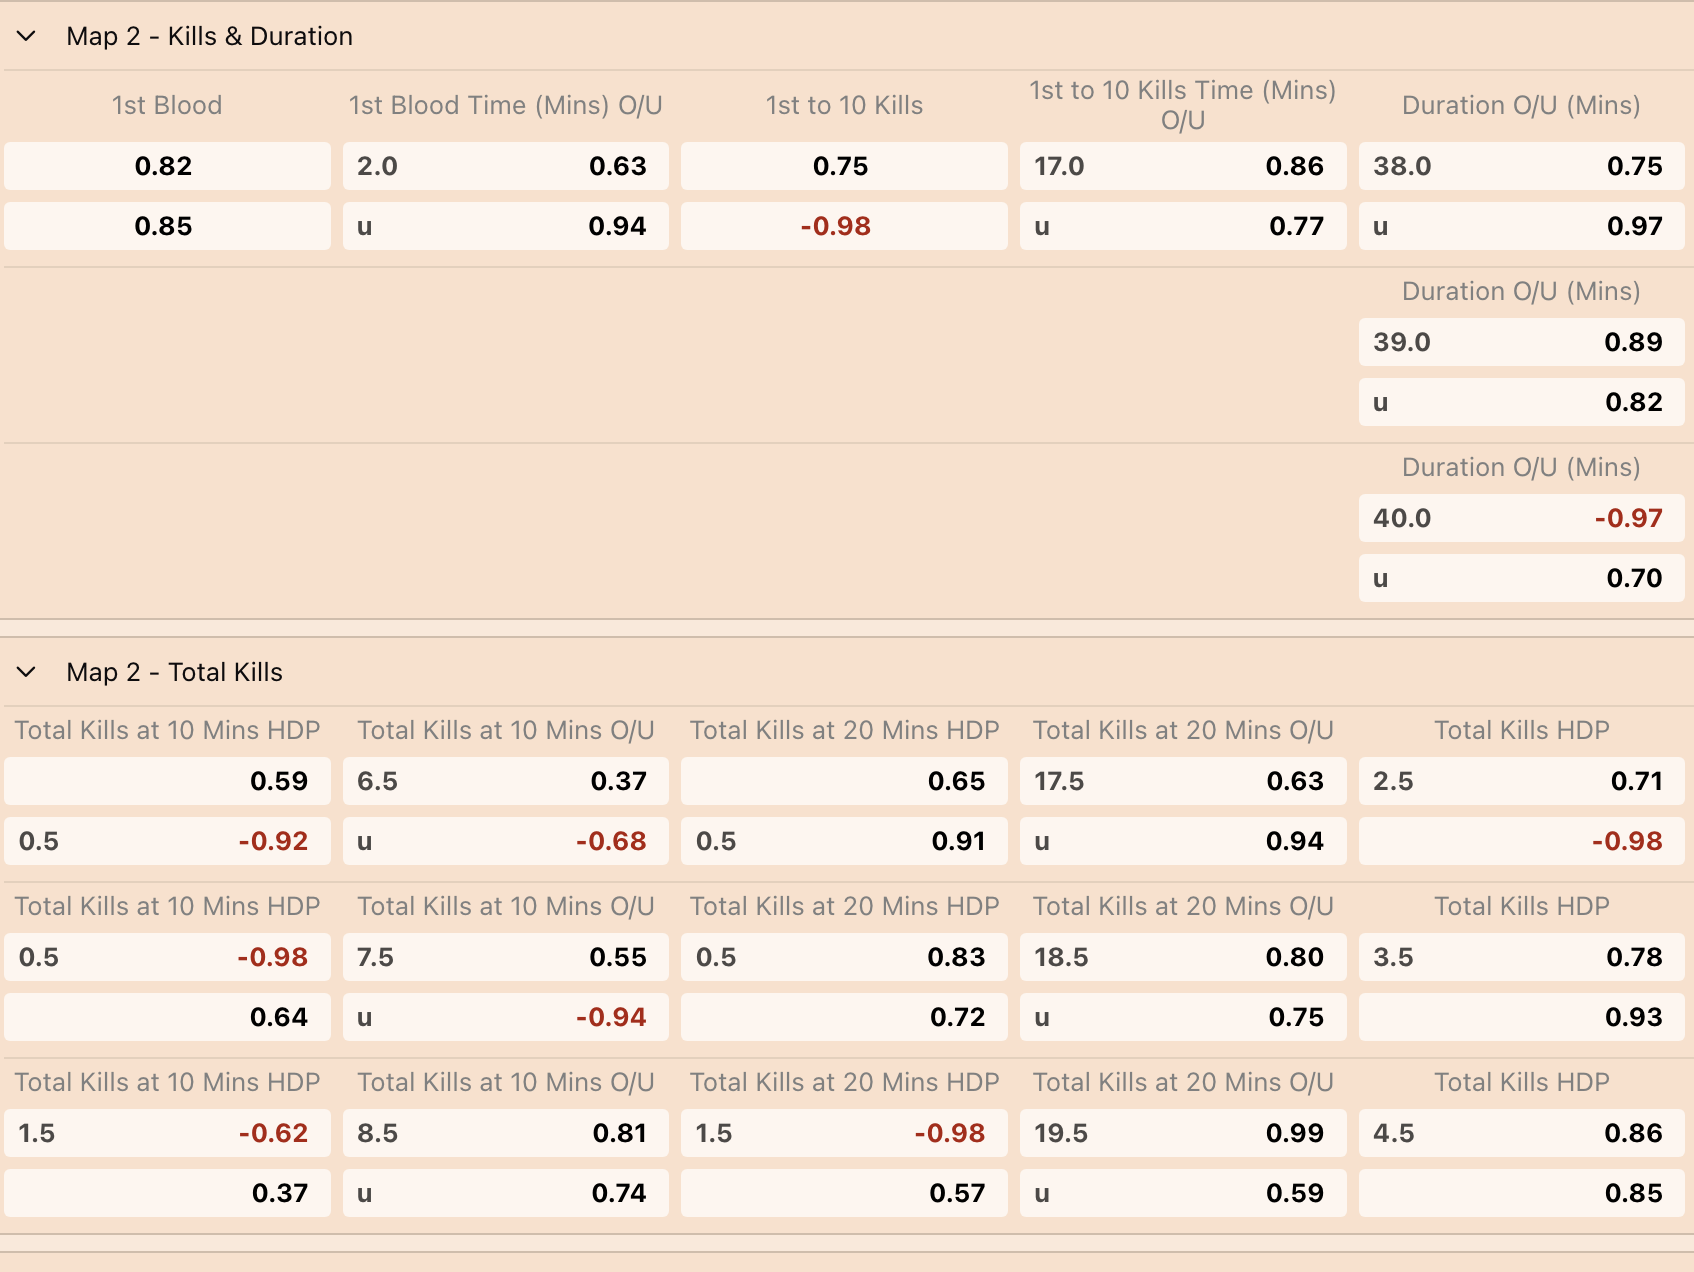Select 10 Mins HDP 1.5 at -0.62
Viewport: 1694px width, 1272px height.
167,1133
